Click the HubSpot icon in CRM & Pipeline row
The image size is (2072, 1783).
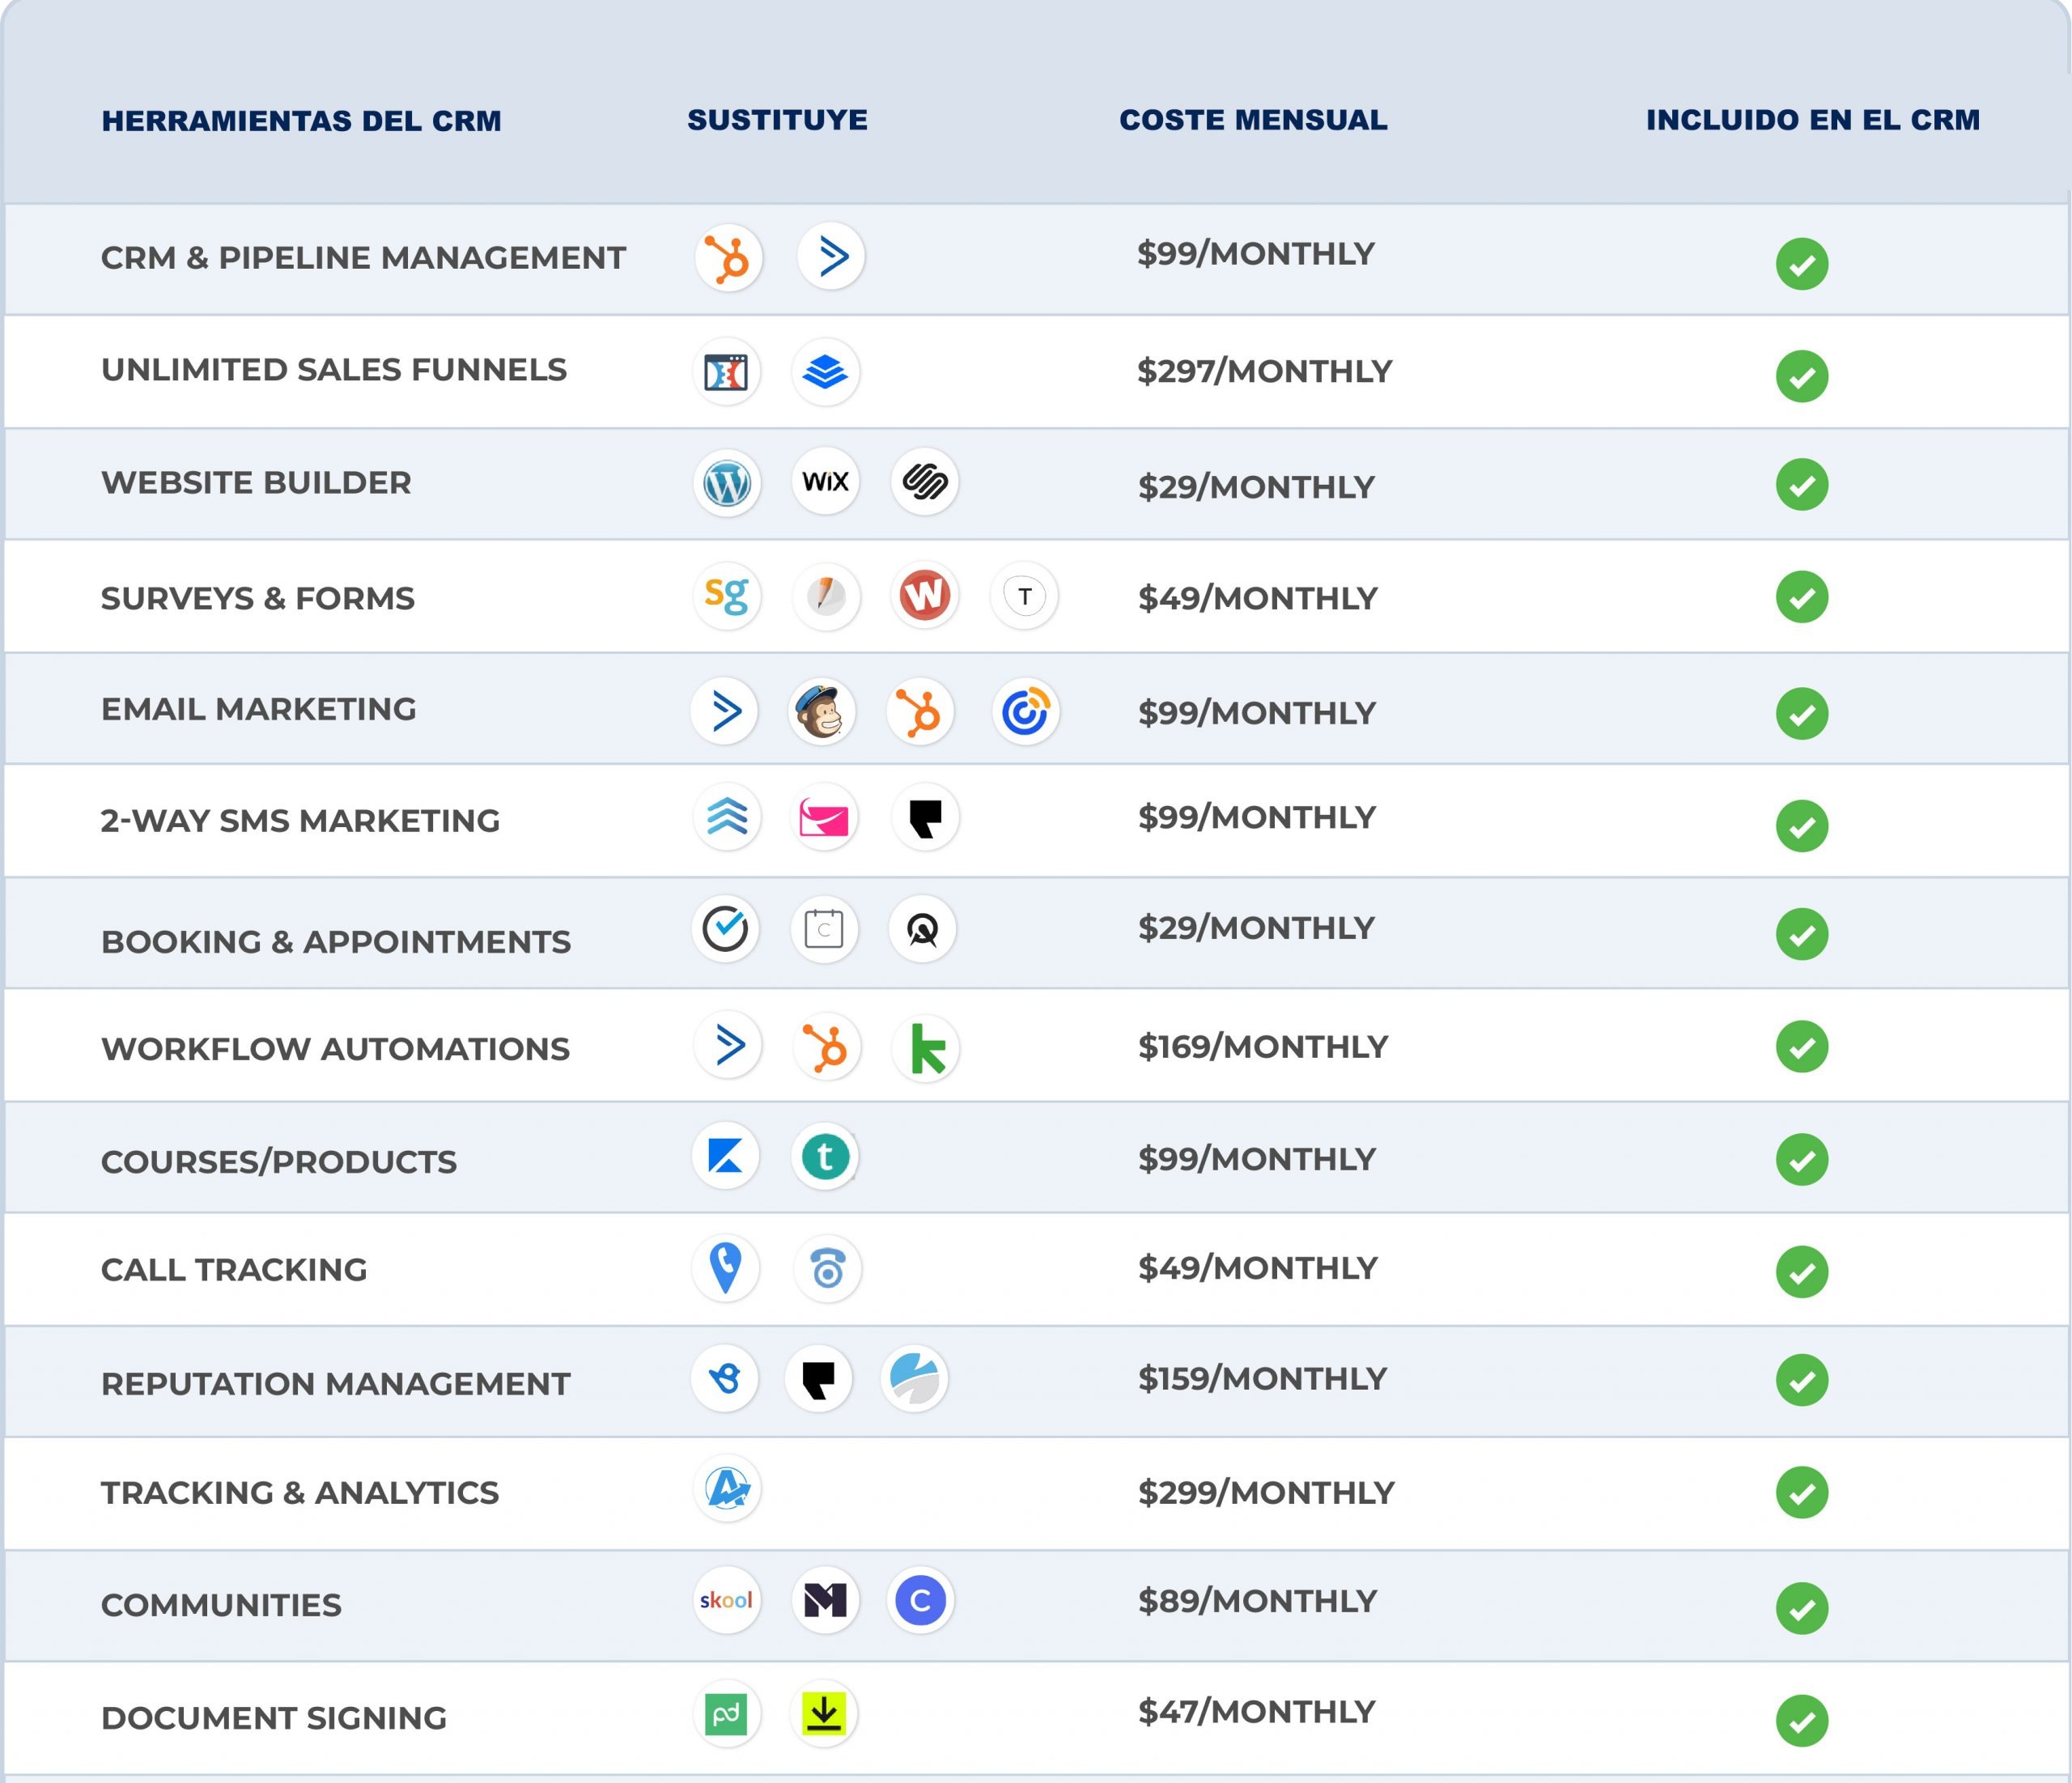(x=728, y=258)
